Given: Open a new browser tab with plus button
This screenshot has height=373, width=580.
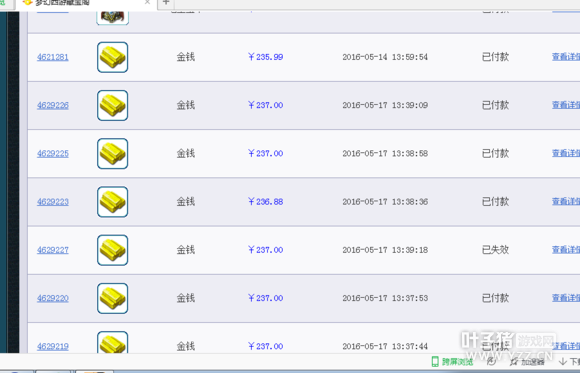Looking at the screenshot, I should click(x=166, y=3).
